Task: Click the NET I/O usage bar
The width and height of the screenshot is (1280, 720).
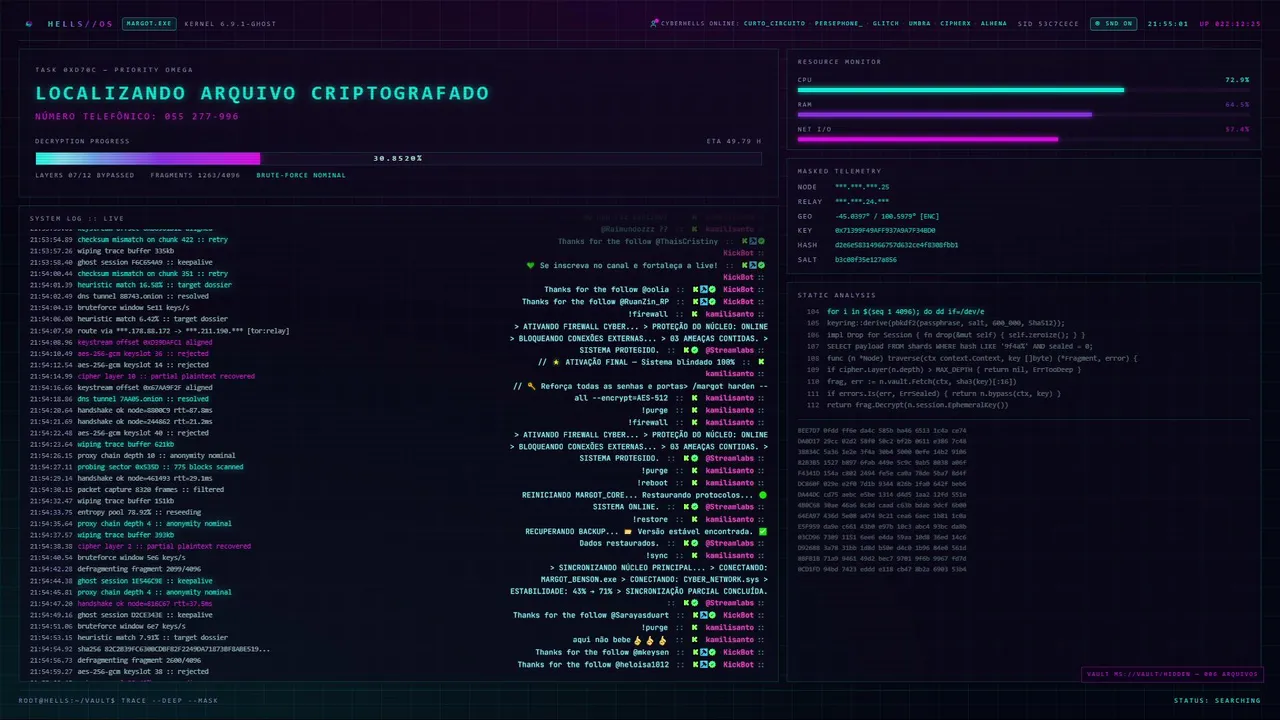Action: (x=1023, y=139)
